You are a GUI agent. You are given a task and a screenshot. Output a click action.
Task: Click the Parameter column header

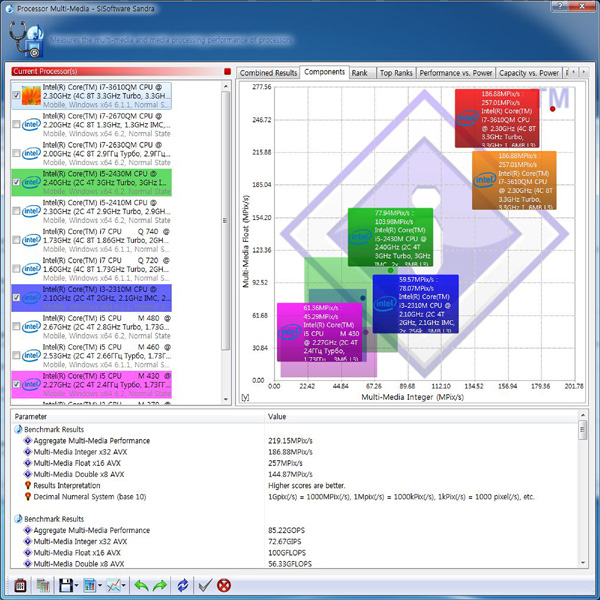tap(138, 416)
